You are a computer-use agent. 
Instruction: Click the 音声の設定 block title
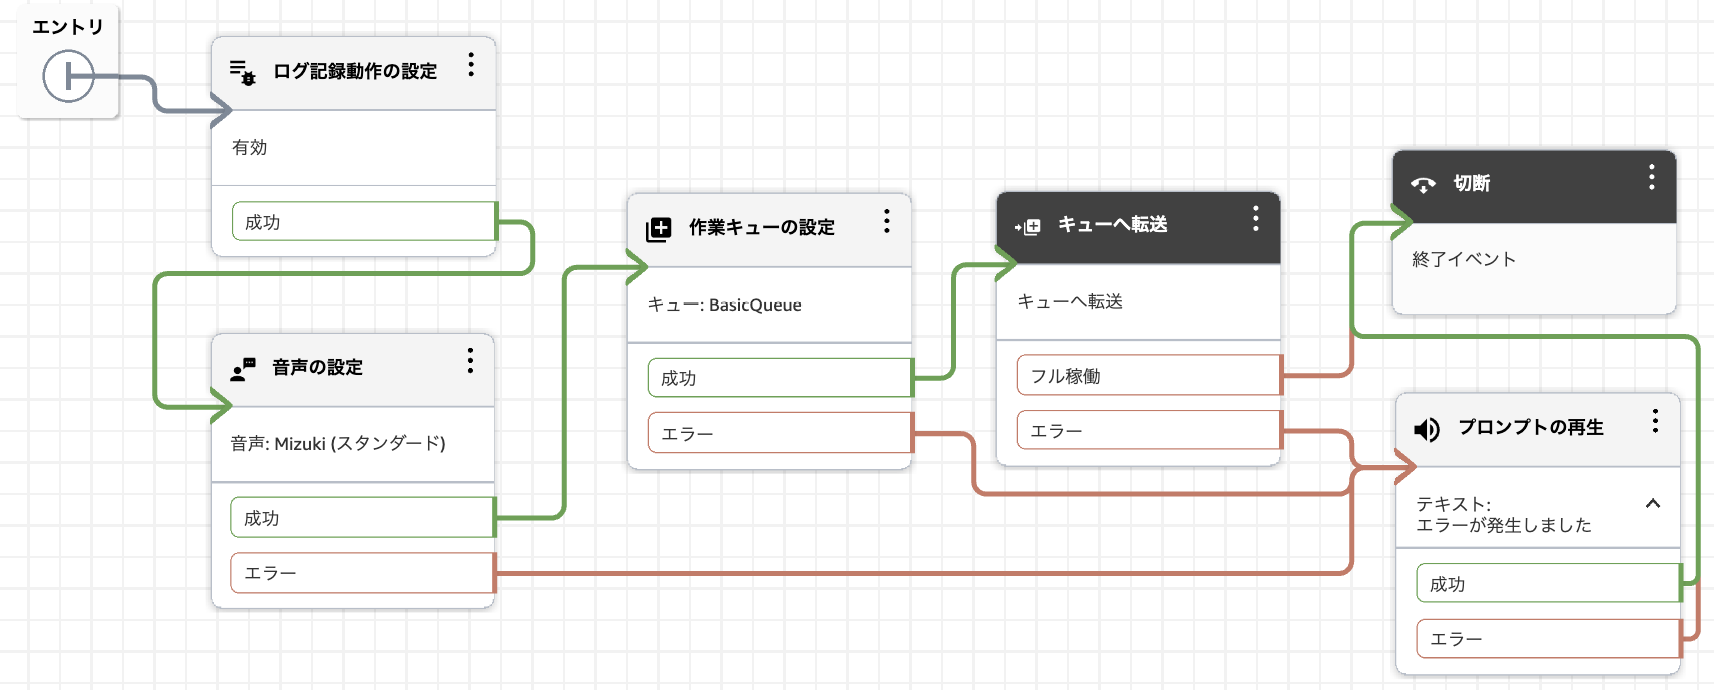317,367
